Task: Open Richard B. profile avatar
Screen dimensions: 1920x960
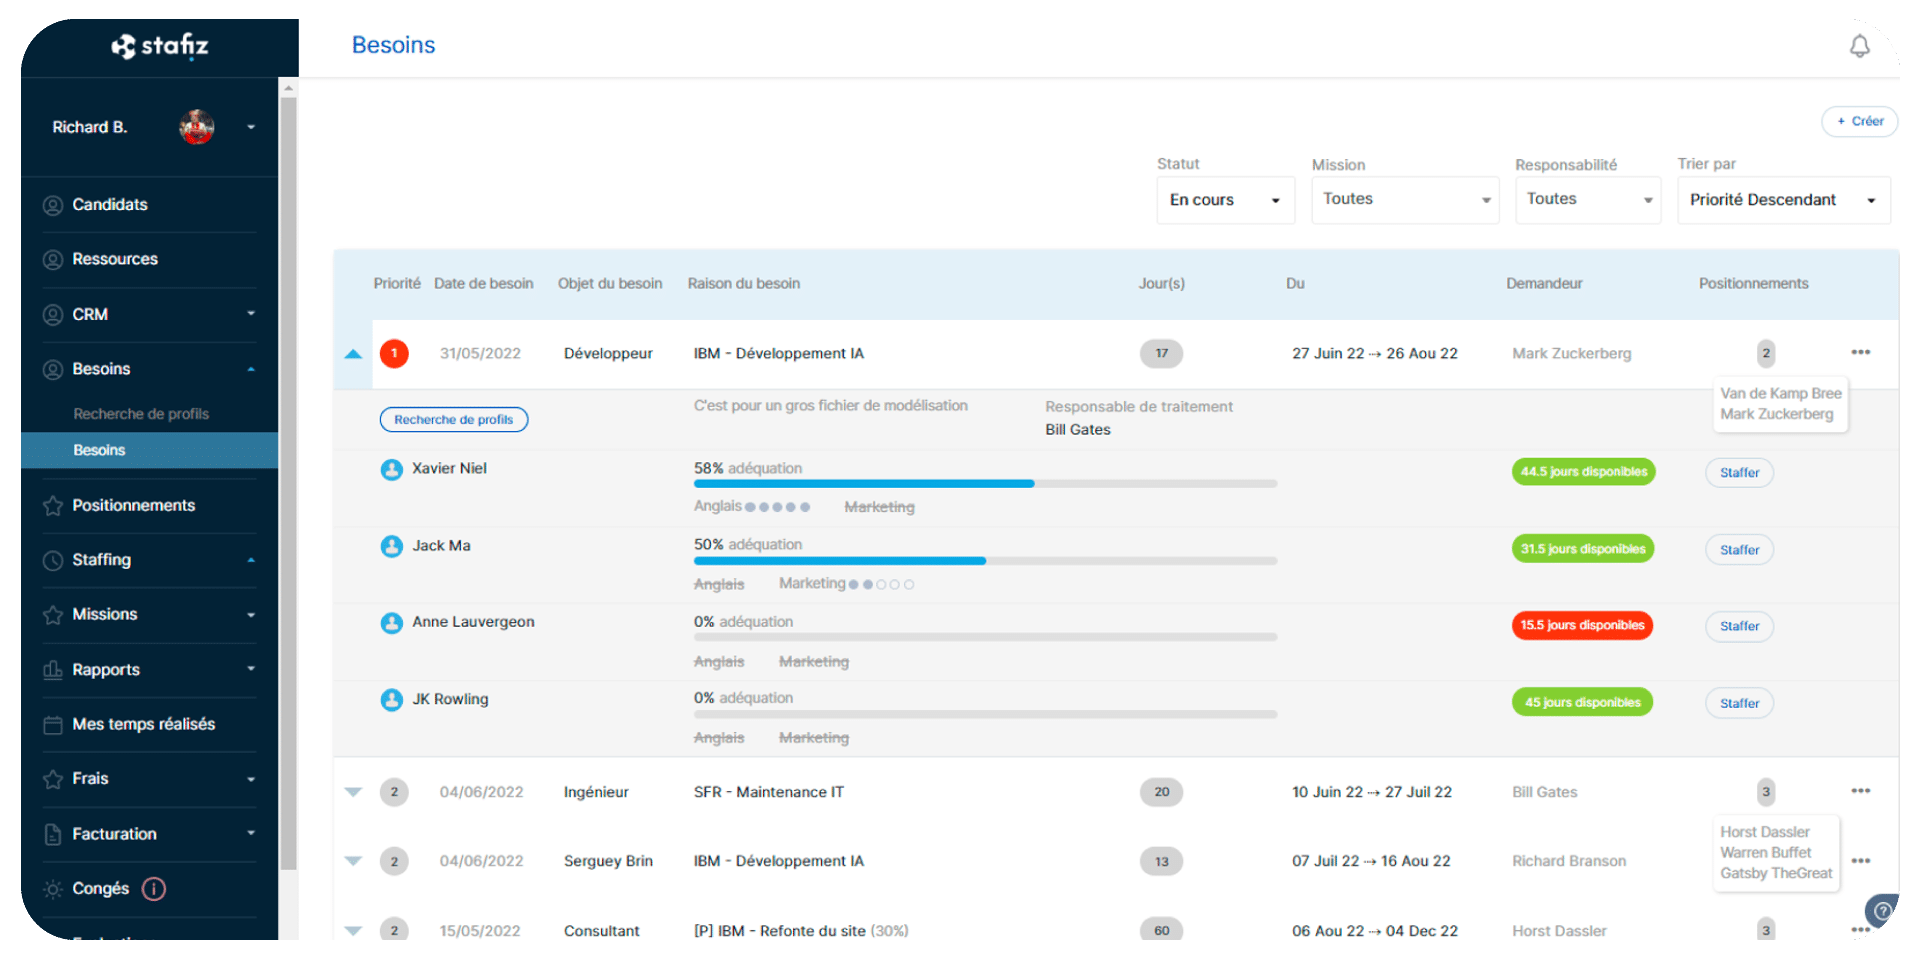Action: [197, 127]
